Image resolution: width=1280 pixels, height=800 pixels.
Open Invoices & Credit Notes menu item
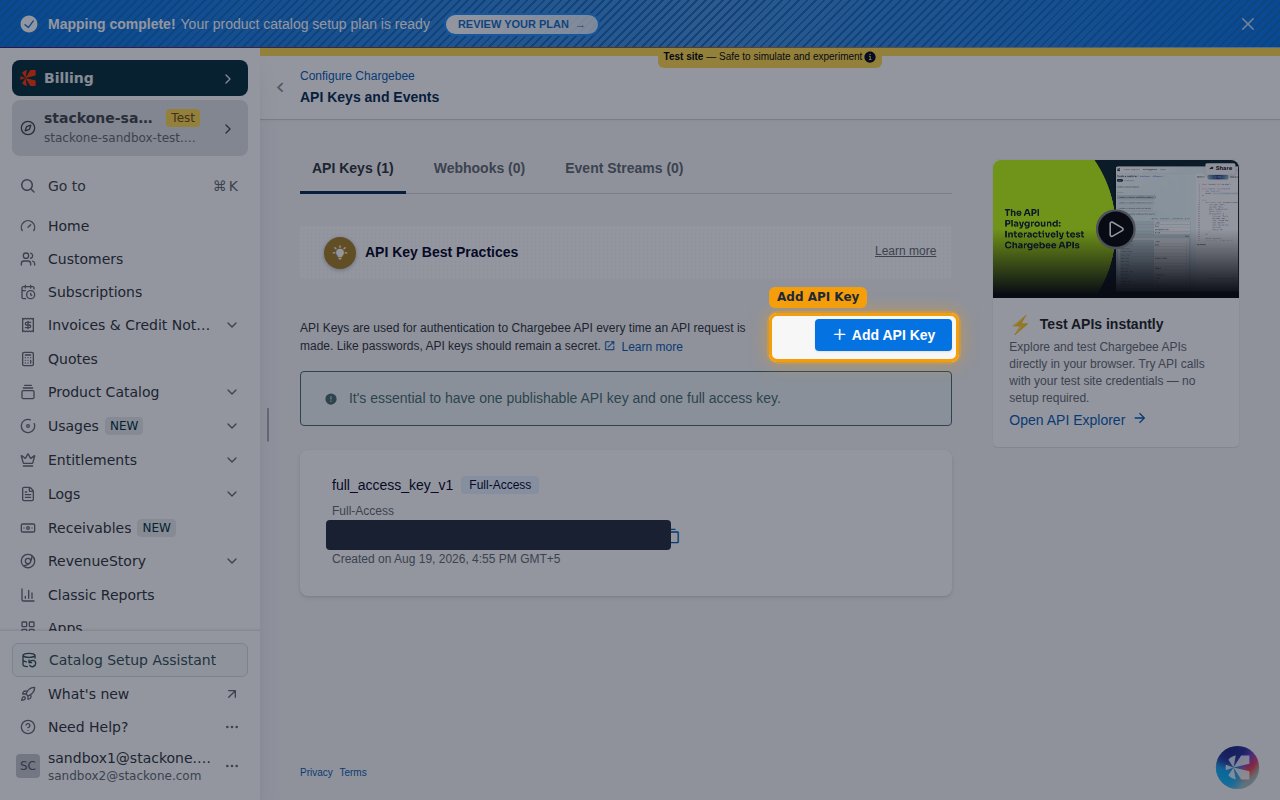(x=129, y=325)
